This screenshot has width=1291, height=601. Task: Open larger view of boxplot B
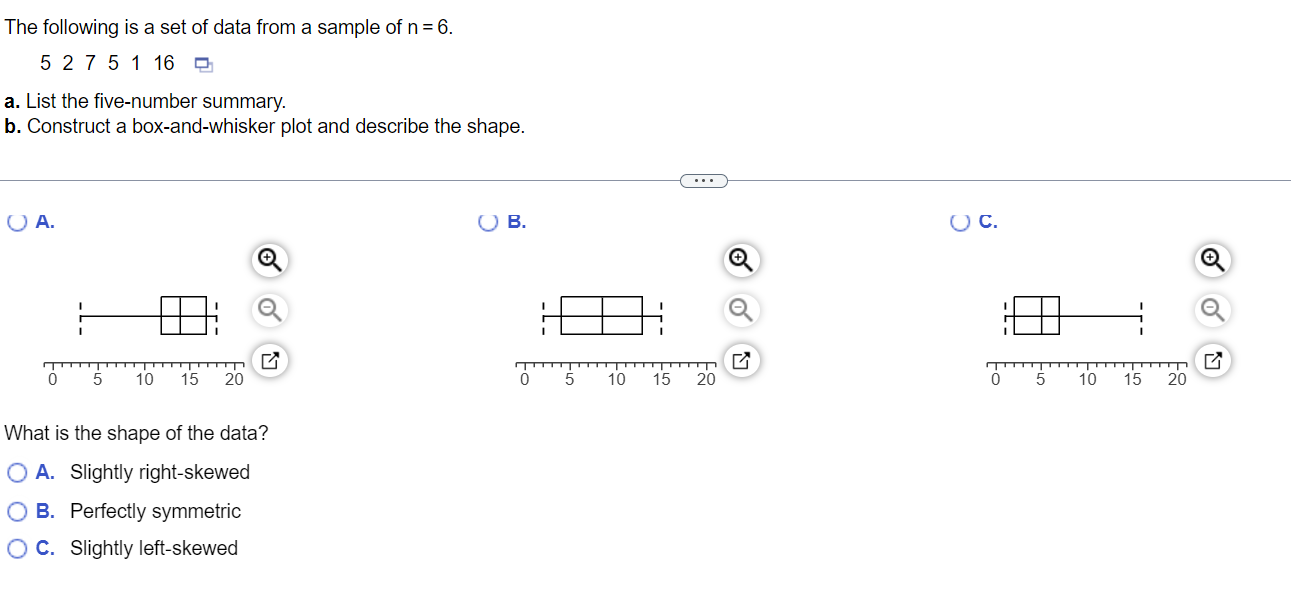click(x=740, y=361)
